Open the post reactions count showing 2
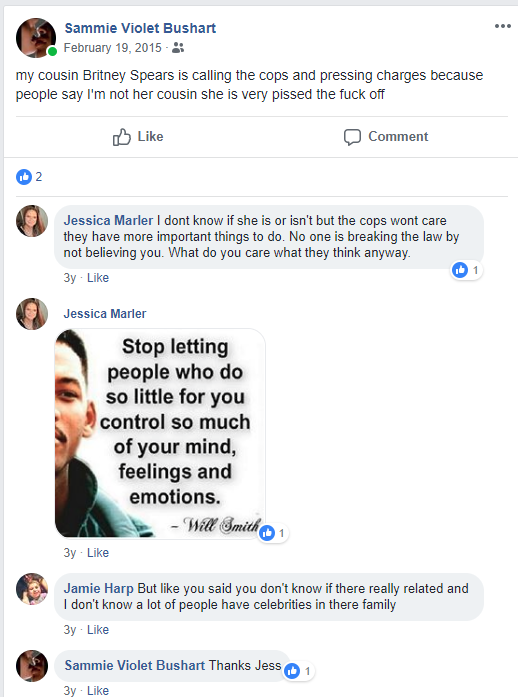Screen dimensions: 518x697 (29, 177)
